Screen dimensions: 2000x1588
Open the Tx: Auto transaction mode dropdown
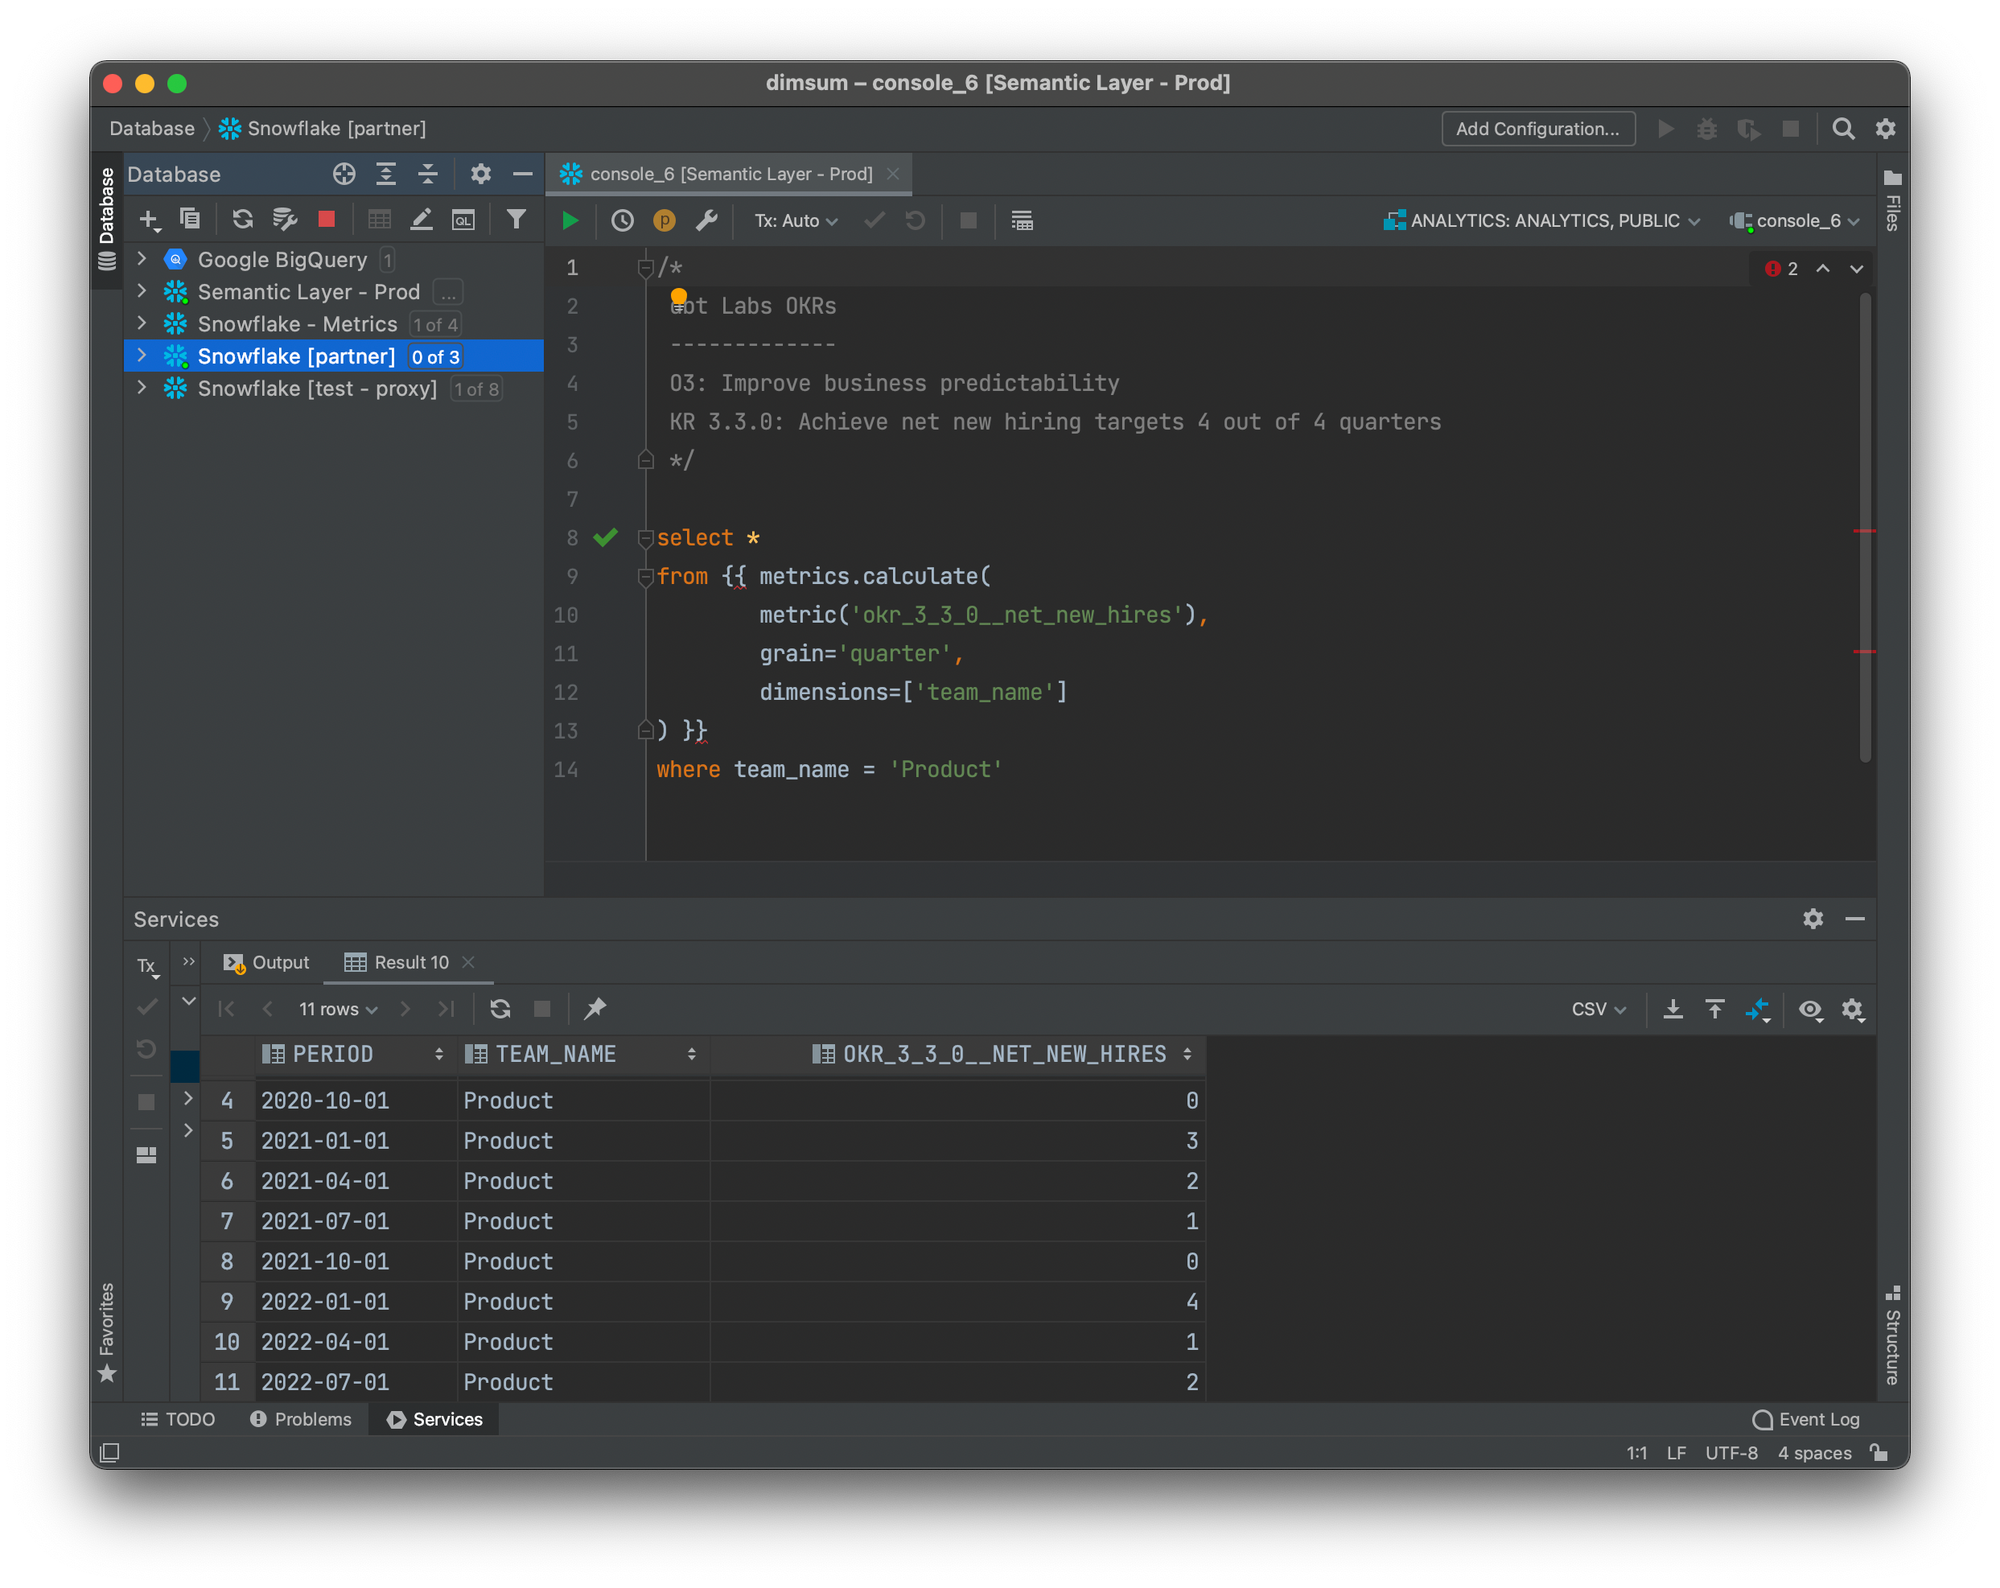click(x=795, y=221)
